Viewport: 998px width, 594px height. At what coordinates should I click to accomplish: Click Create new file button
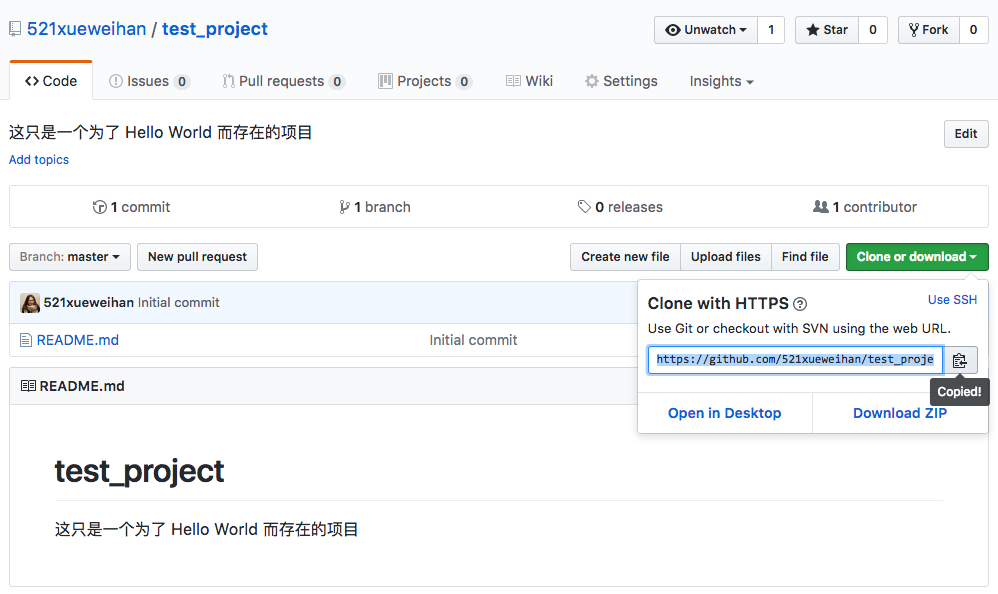(625, 257)
